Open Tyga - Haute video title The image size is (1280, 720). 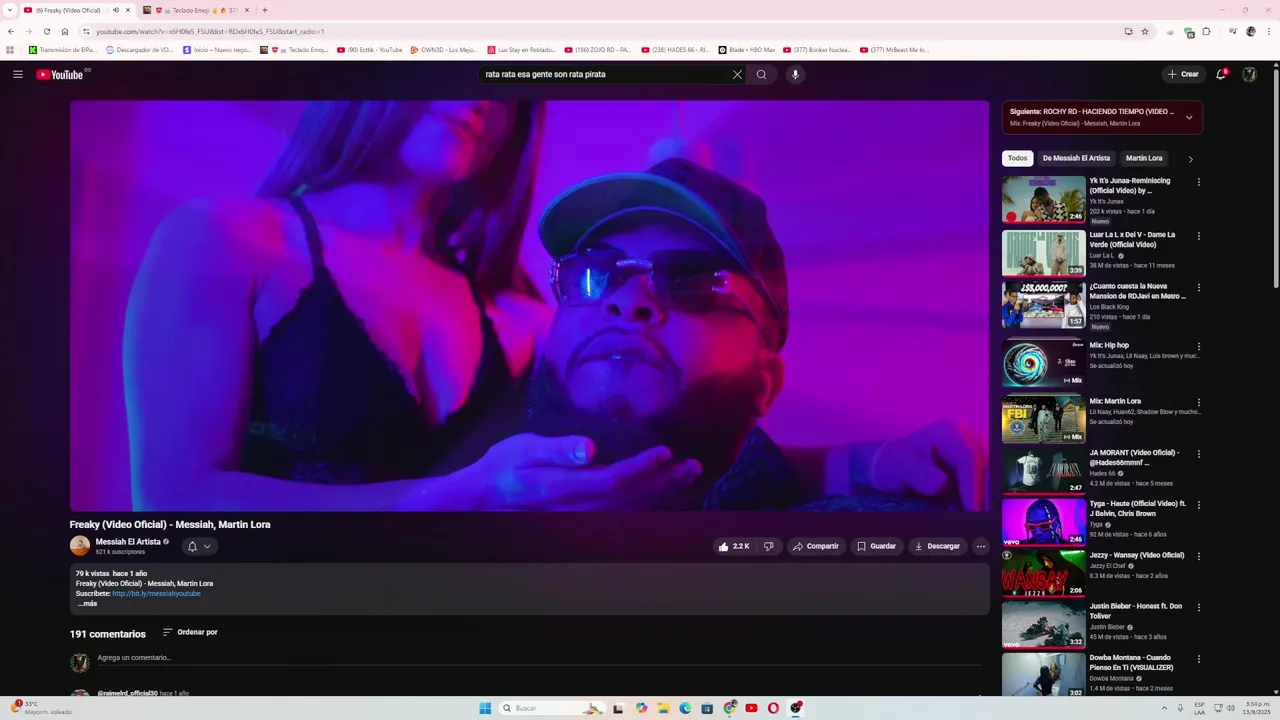(x=1138, y=508)
